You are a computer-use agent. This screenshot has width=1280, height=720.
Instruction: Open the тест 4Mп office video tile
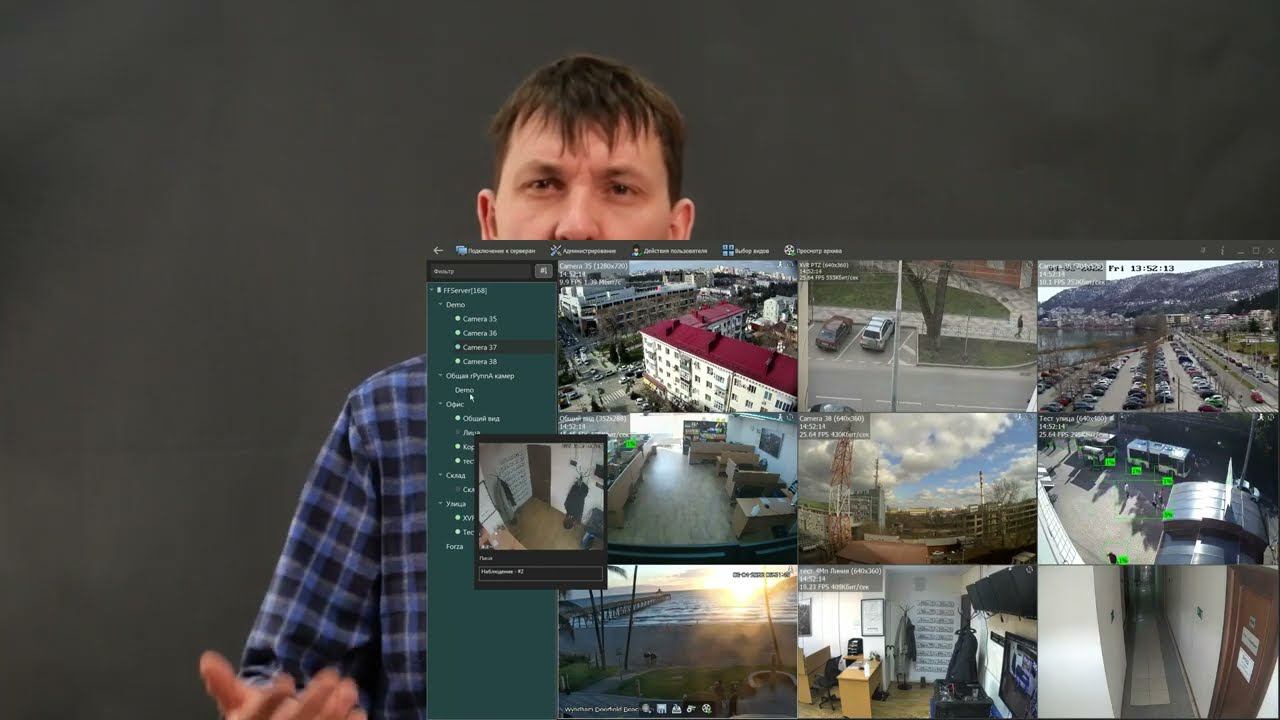tap(917, 641)
